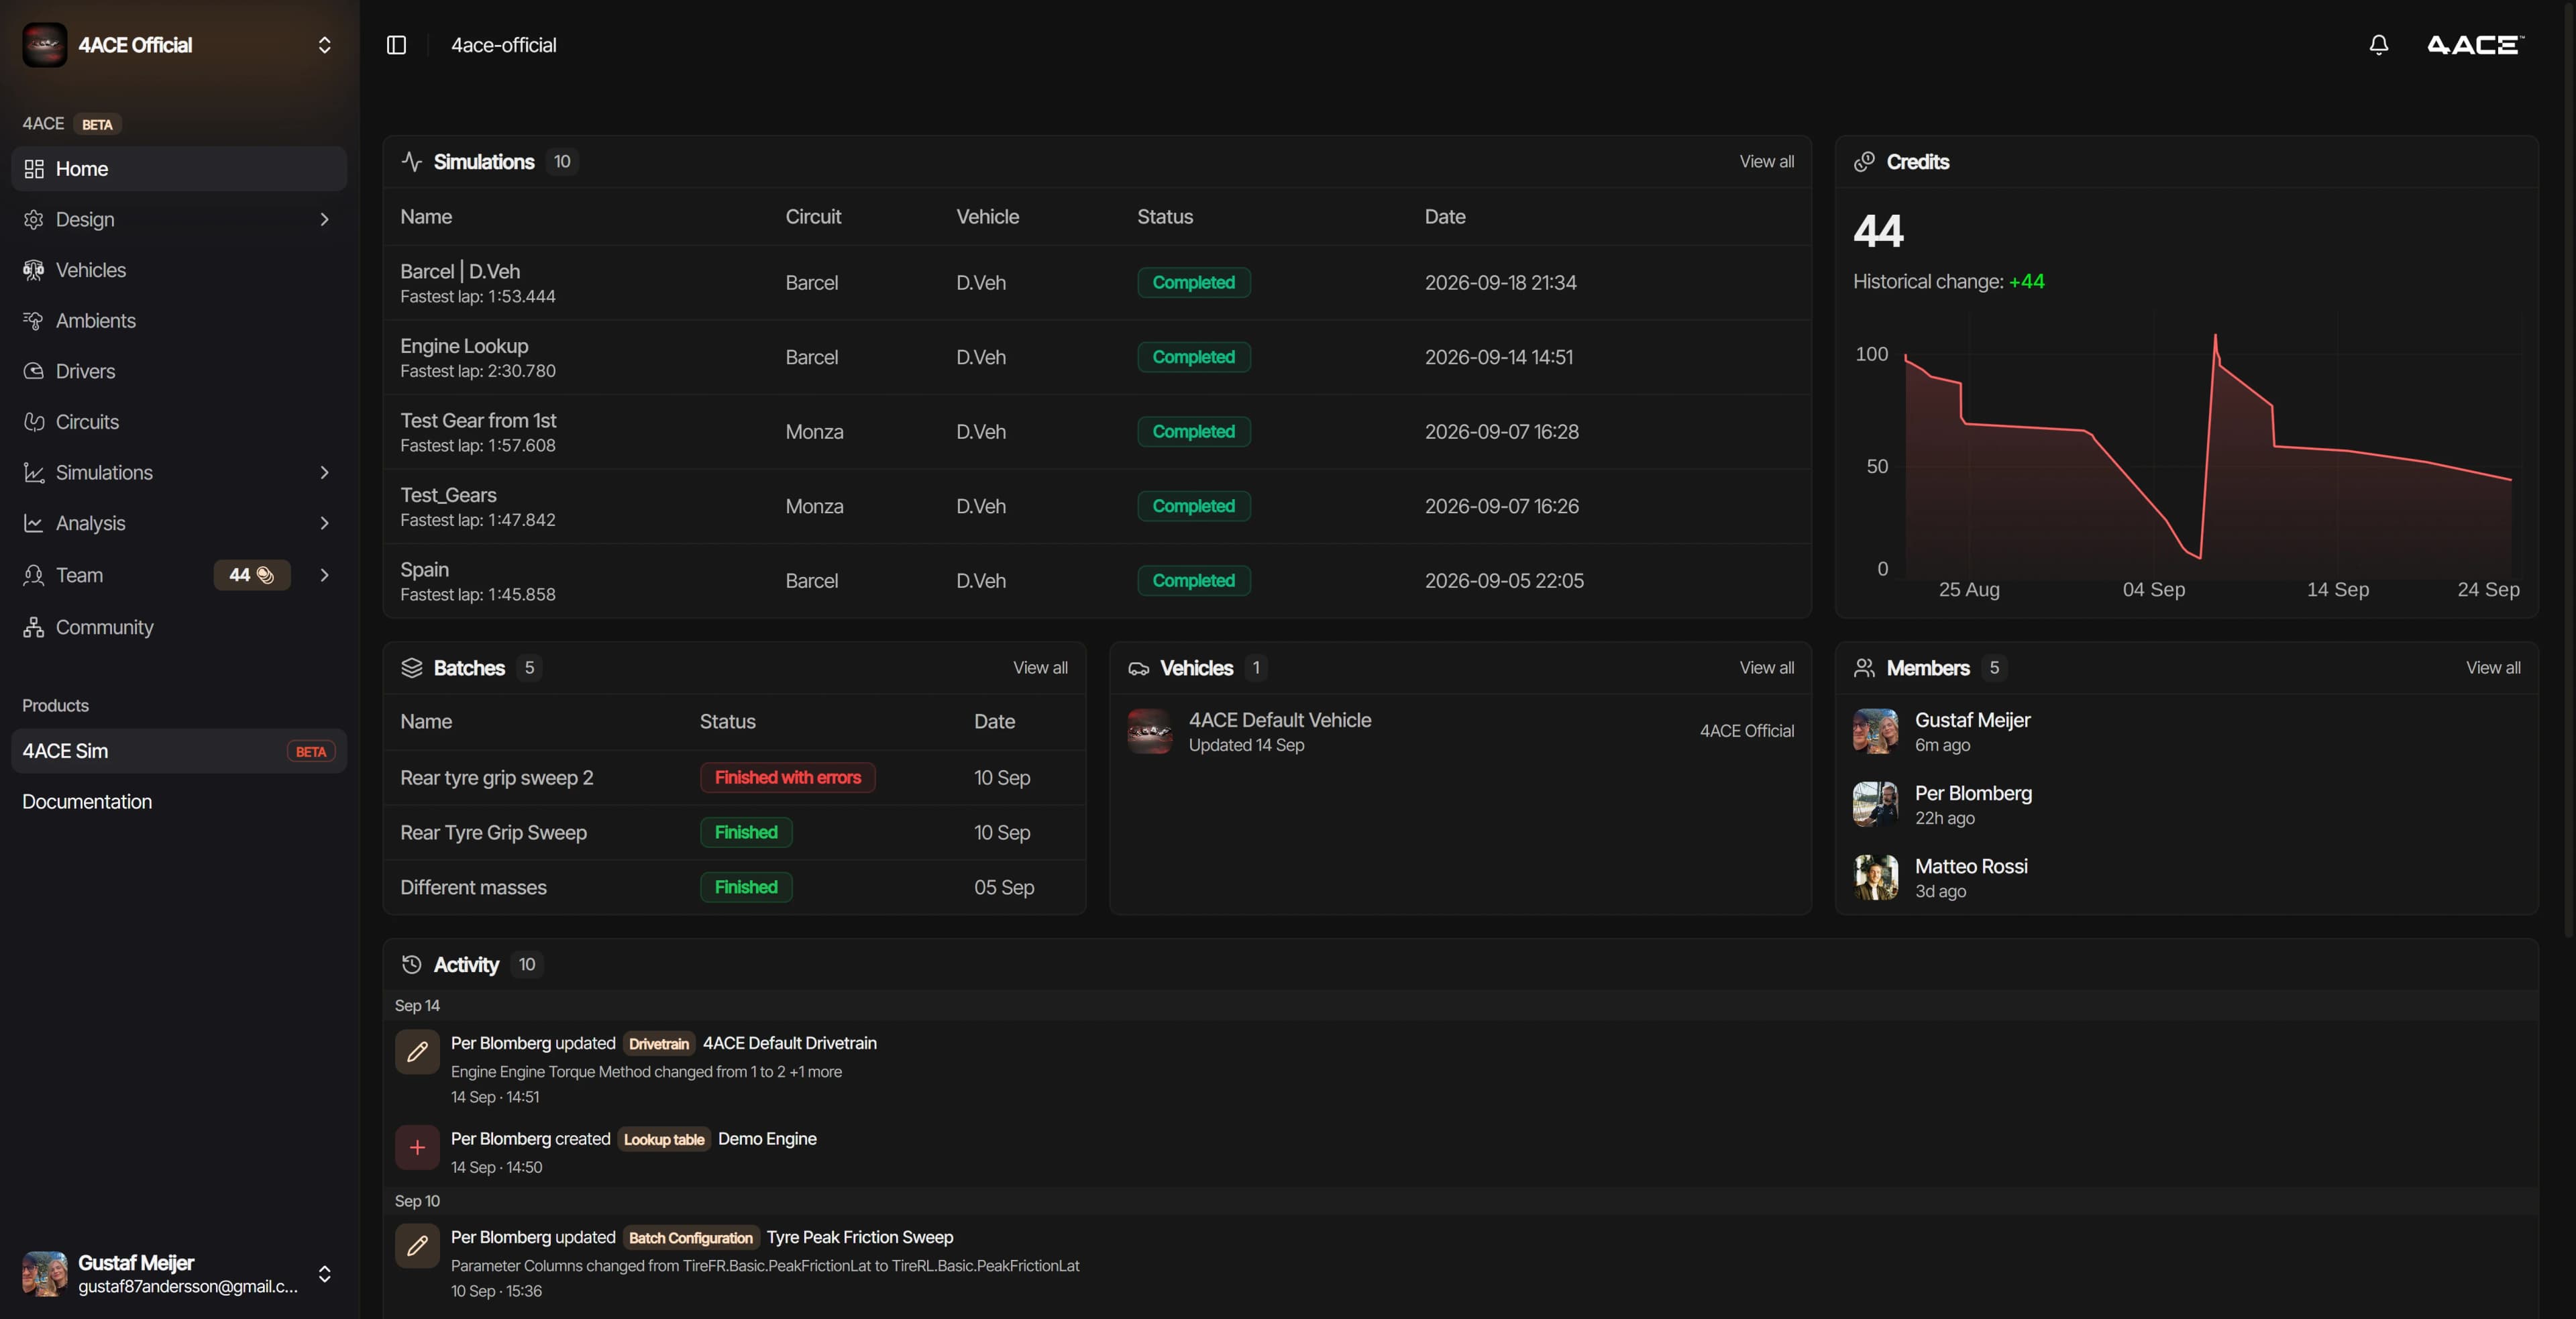Open the Rear tyre grip sweep 2 batch
The height and width of the screenshot is (1319, 2576).
pos(734,778)
